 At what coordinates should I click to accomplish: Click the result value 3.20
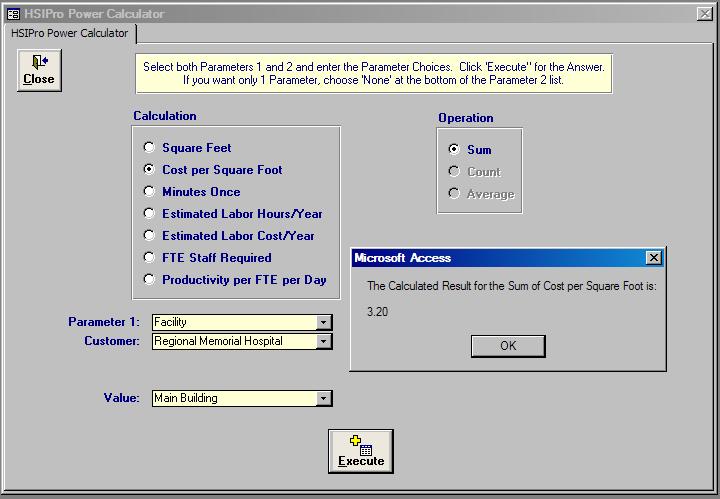[x=377, y=312]
